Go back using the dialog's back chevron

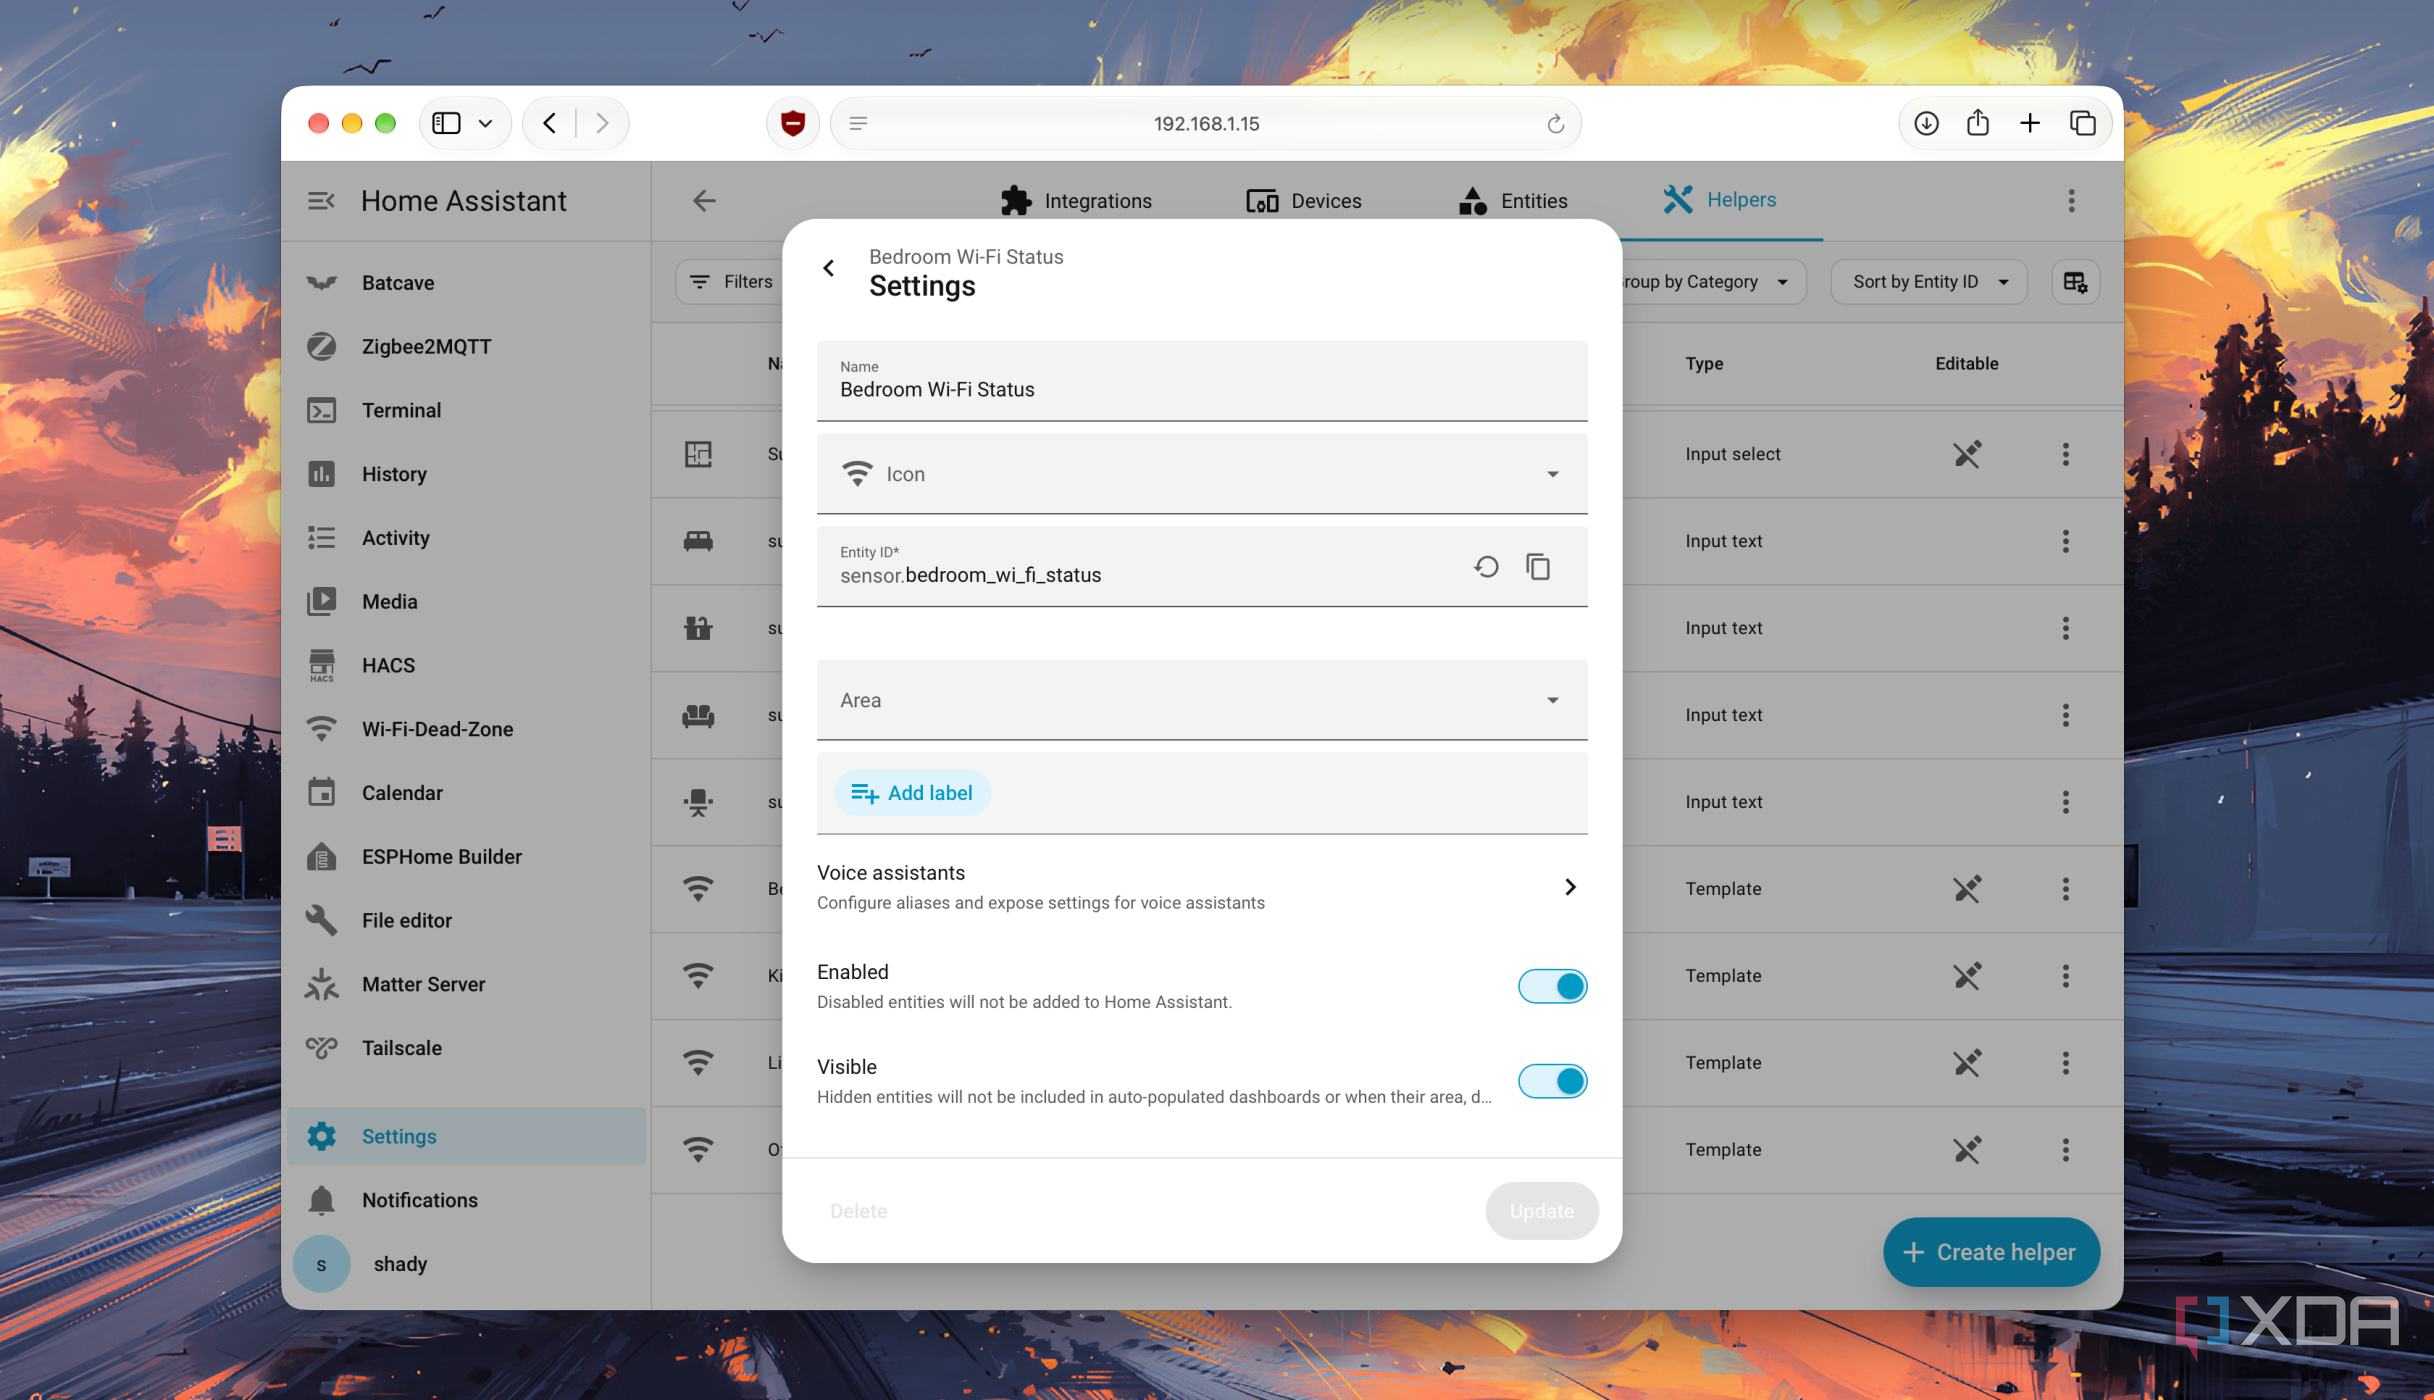point(828,268)
